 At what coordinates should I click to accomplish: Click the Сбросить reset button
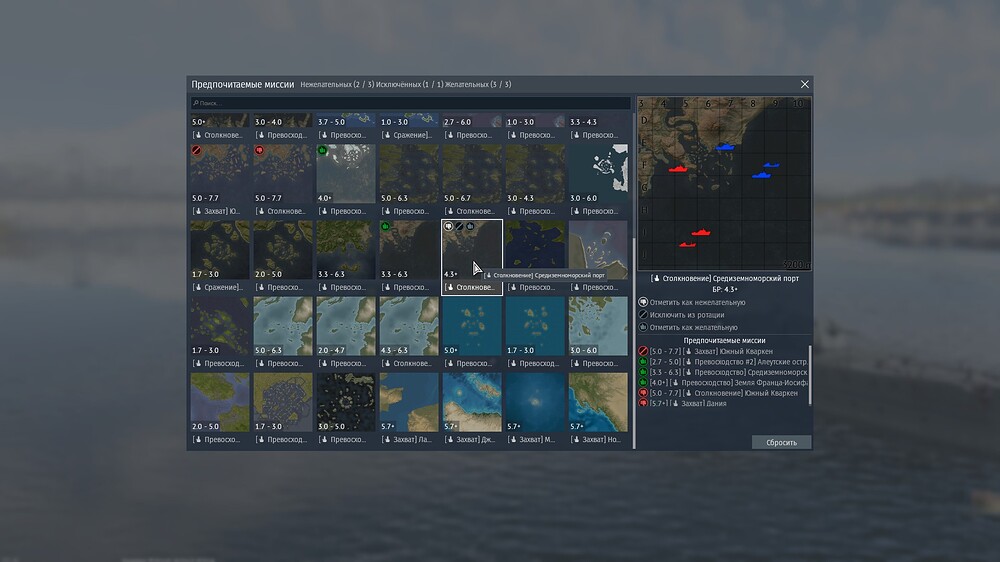coord(781,442)
